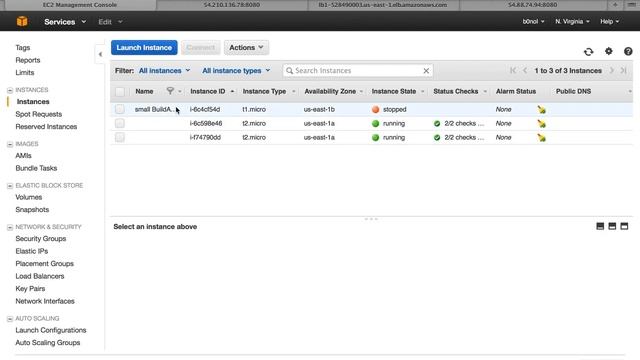The height and width of the screenshot is (360, 640).
Task: Open Volumes in sidebar
Action: (x=29, y=197)
